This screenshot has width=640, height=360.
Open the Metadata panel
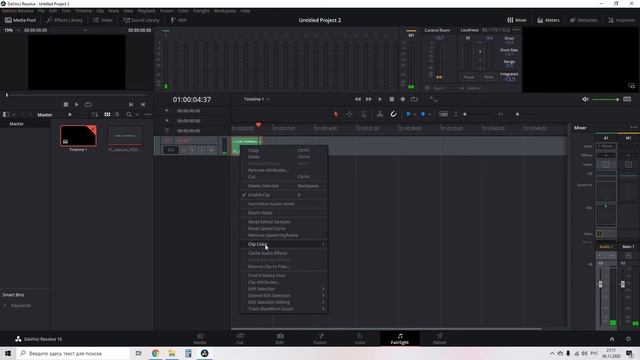(583, 20)
